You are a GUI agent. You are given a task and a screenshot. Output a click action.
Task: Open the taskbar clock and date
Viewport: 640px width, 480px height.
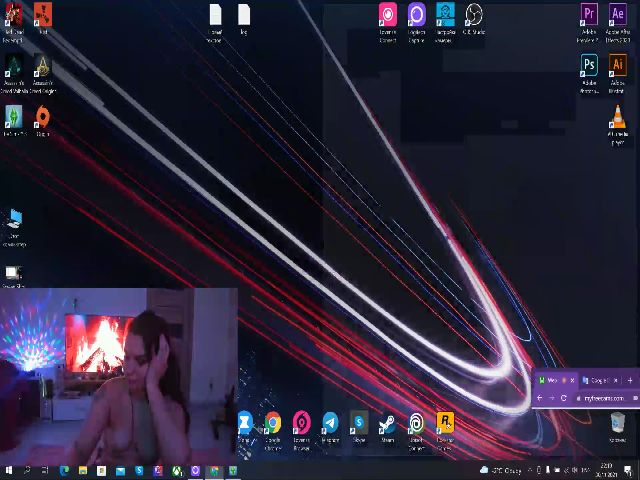[607, 470]
